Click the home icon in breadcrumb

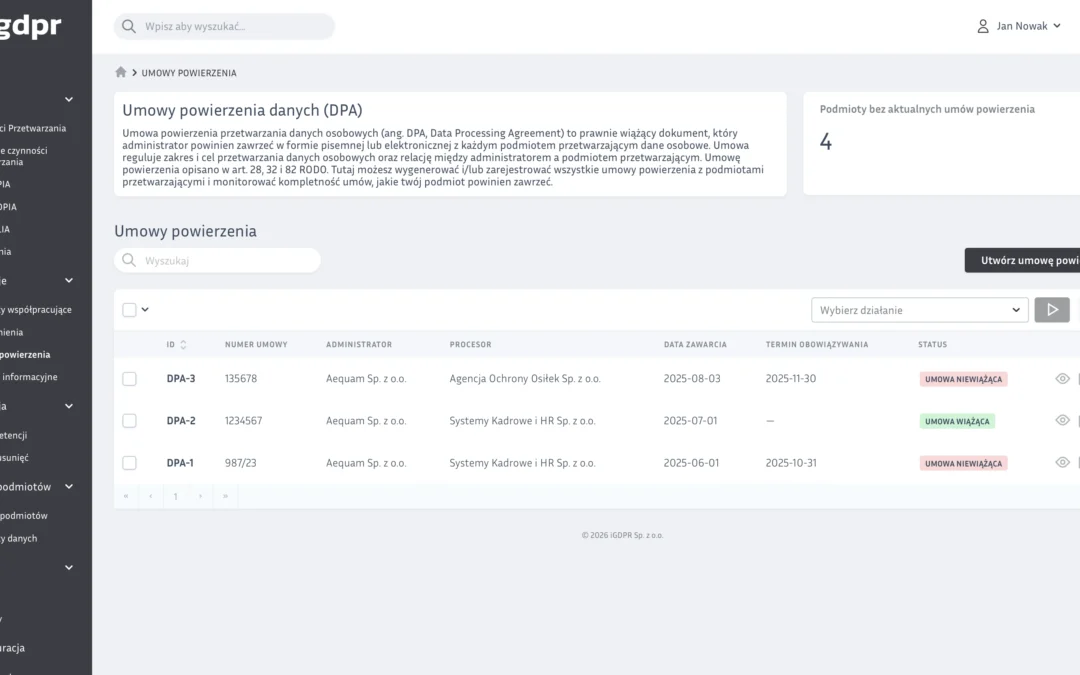121,72
